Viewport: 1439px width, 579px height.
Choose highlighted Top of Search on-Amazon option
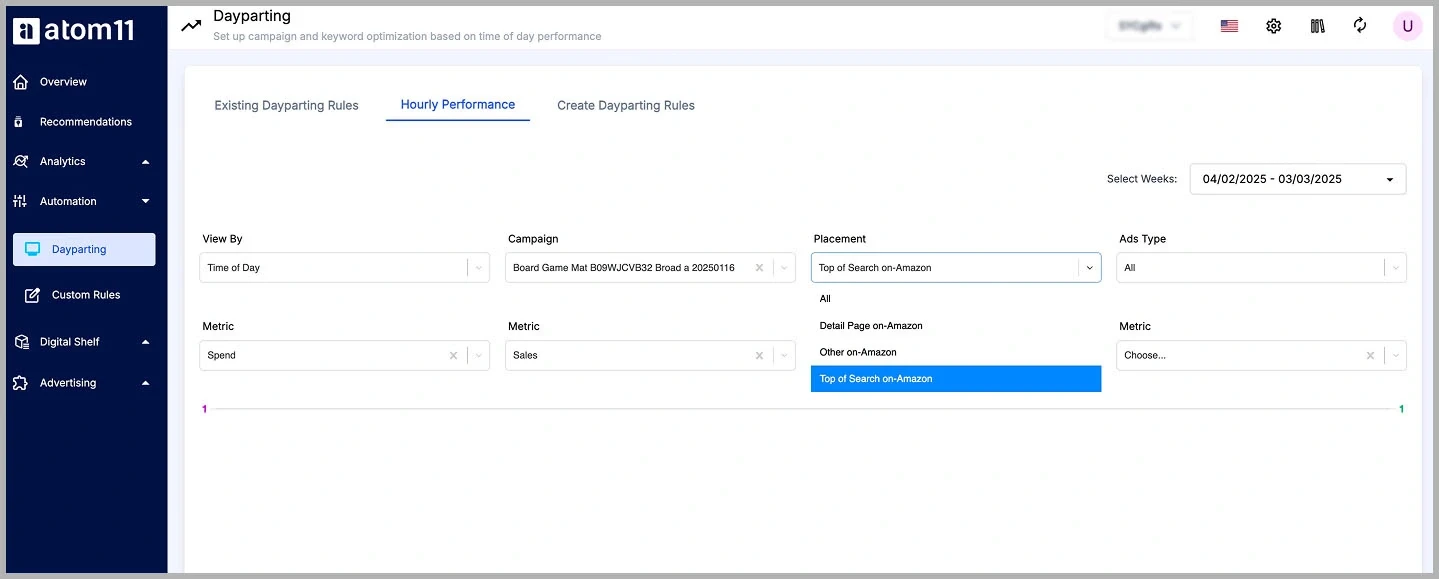click(956, 379)
